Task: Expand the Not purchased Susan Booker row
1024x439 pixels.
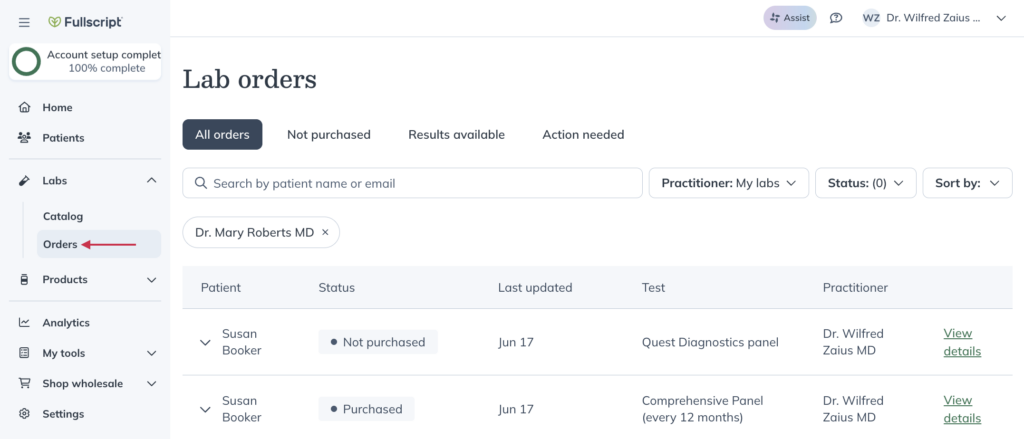Action: (x=205, y=342)
